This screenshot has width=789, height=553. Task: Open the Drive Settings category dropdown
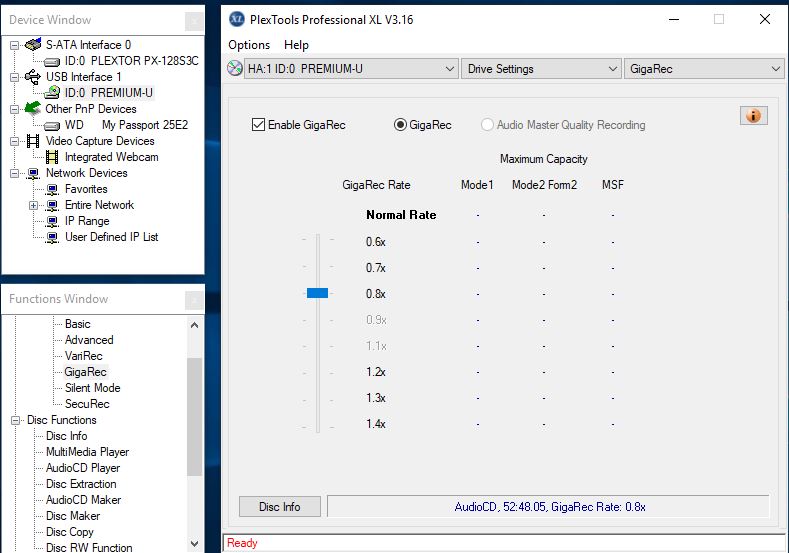(x=541, y=68)
